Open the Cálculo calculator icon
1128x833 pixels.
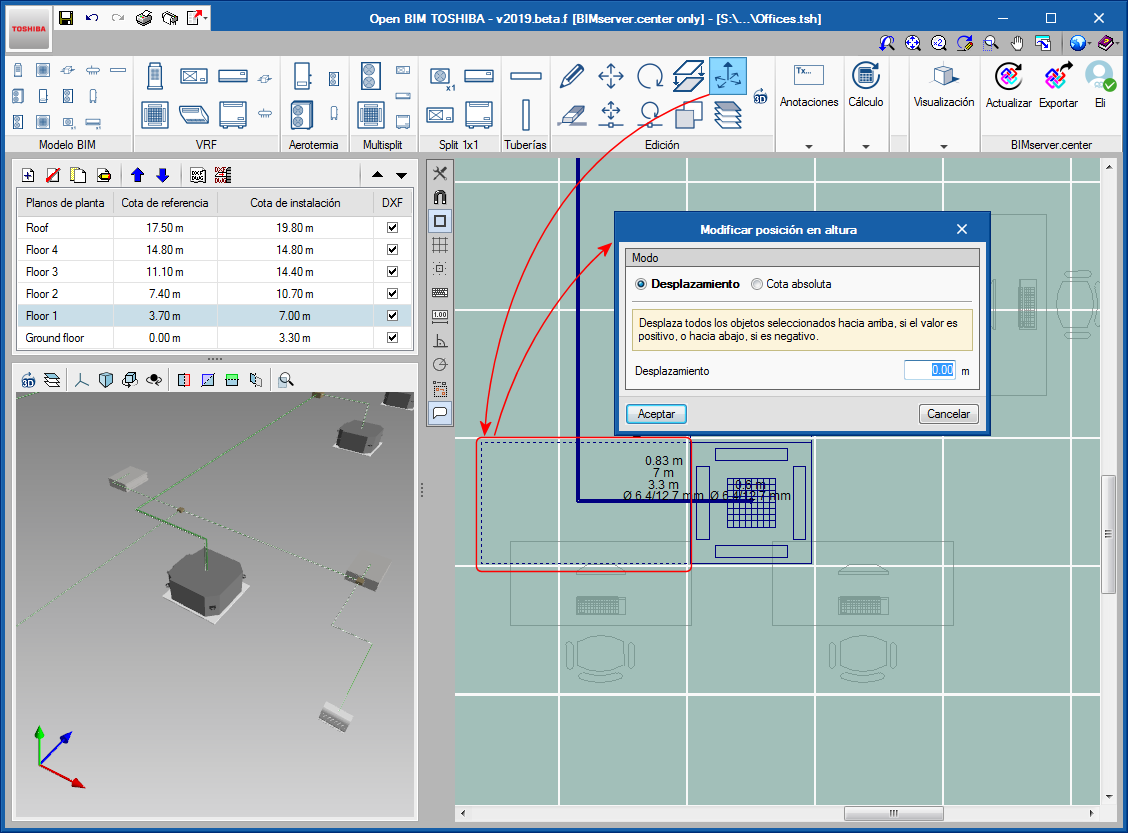tap(865, 76)
